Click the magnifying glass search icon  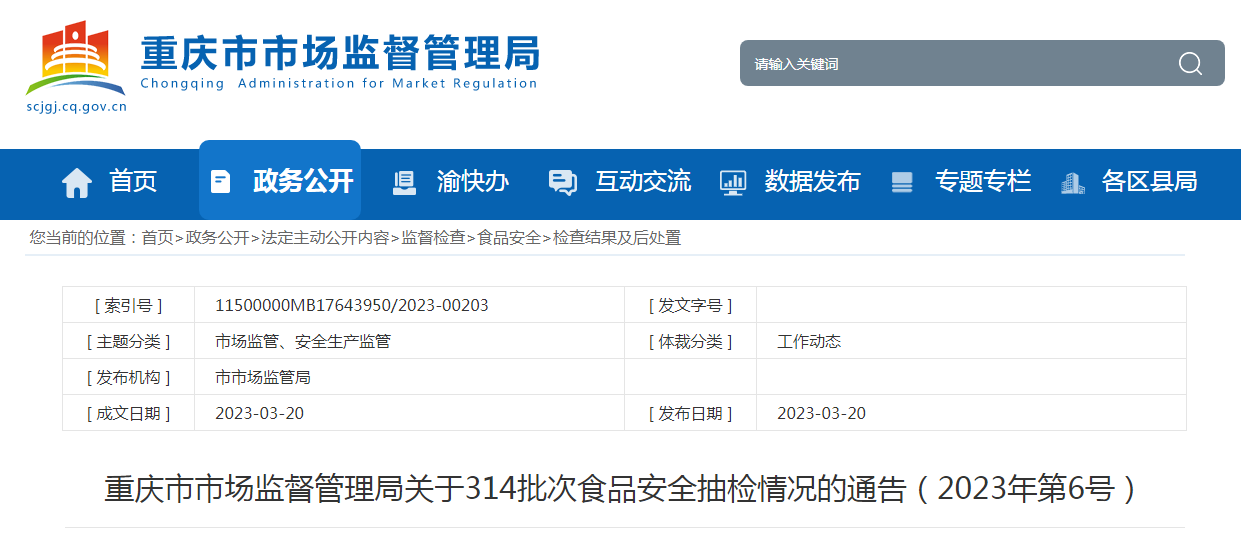click(x=1190, y=64)
